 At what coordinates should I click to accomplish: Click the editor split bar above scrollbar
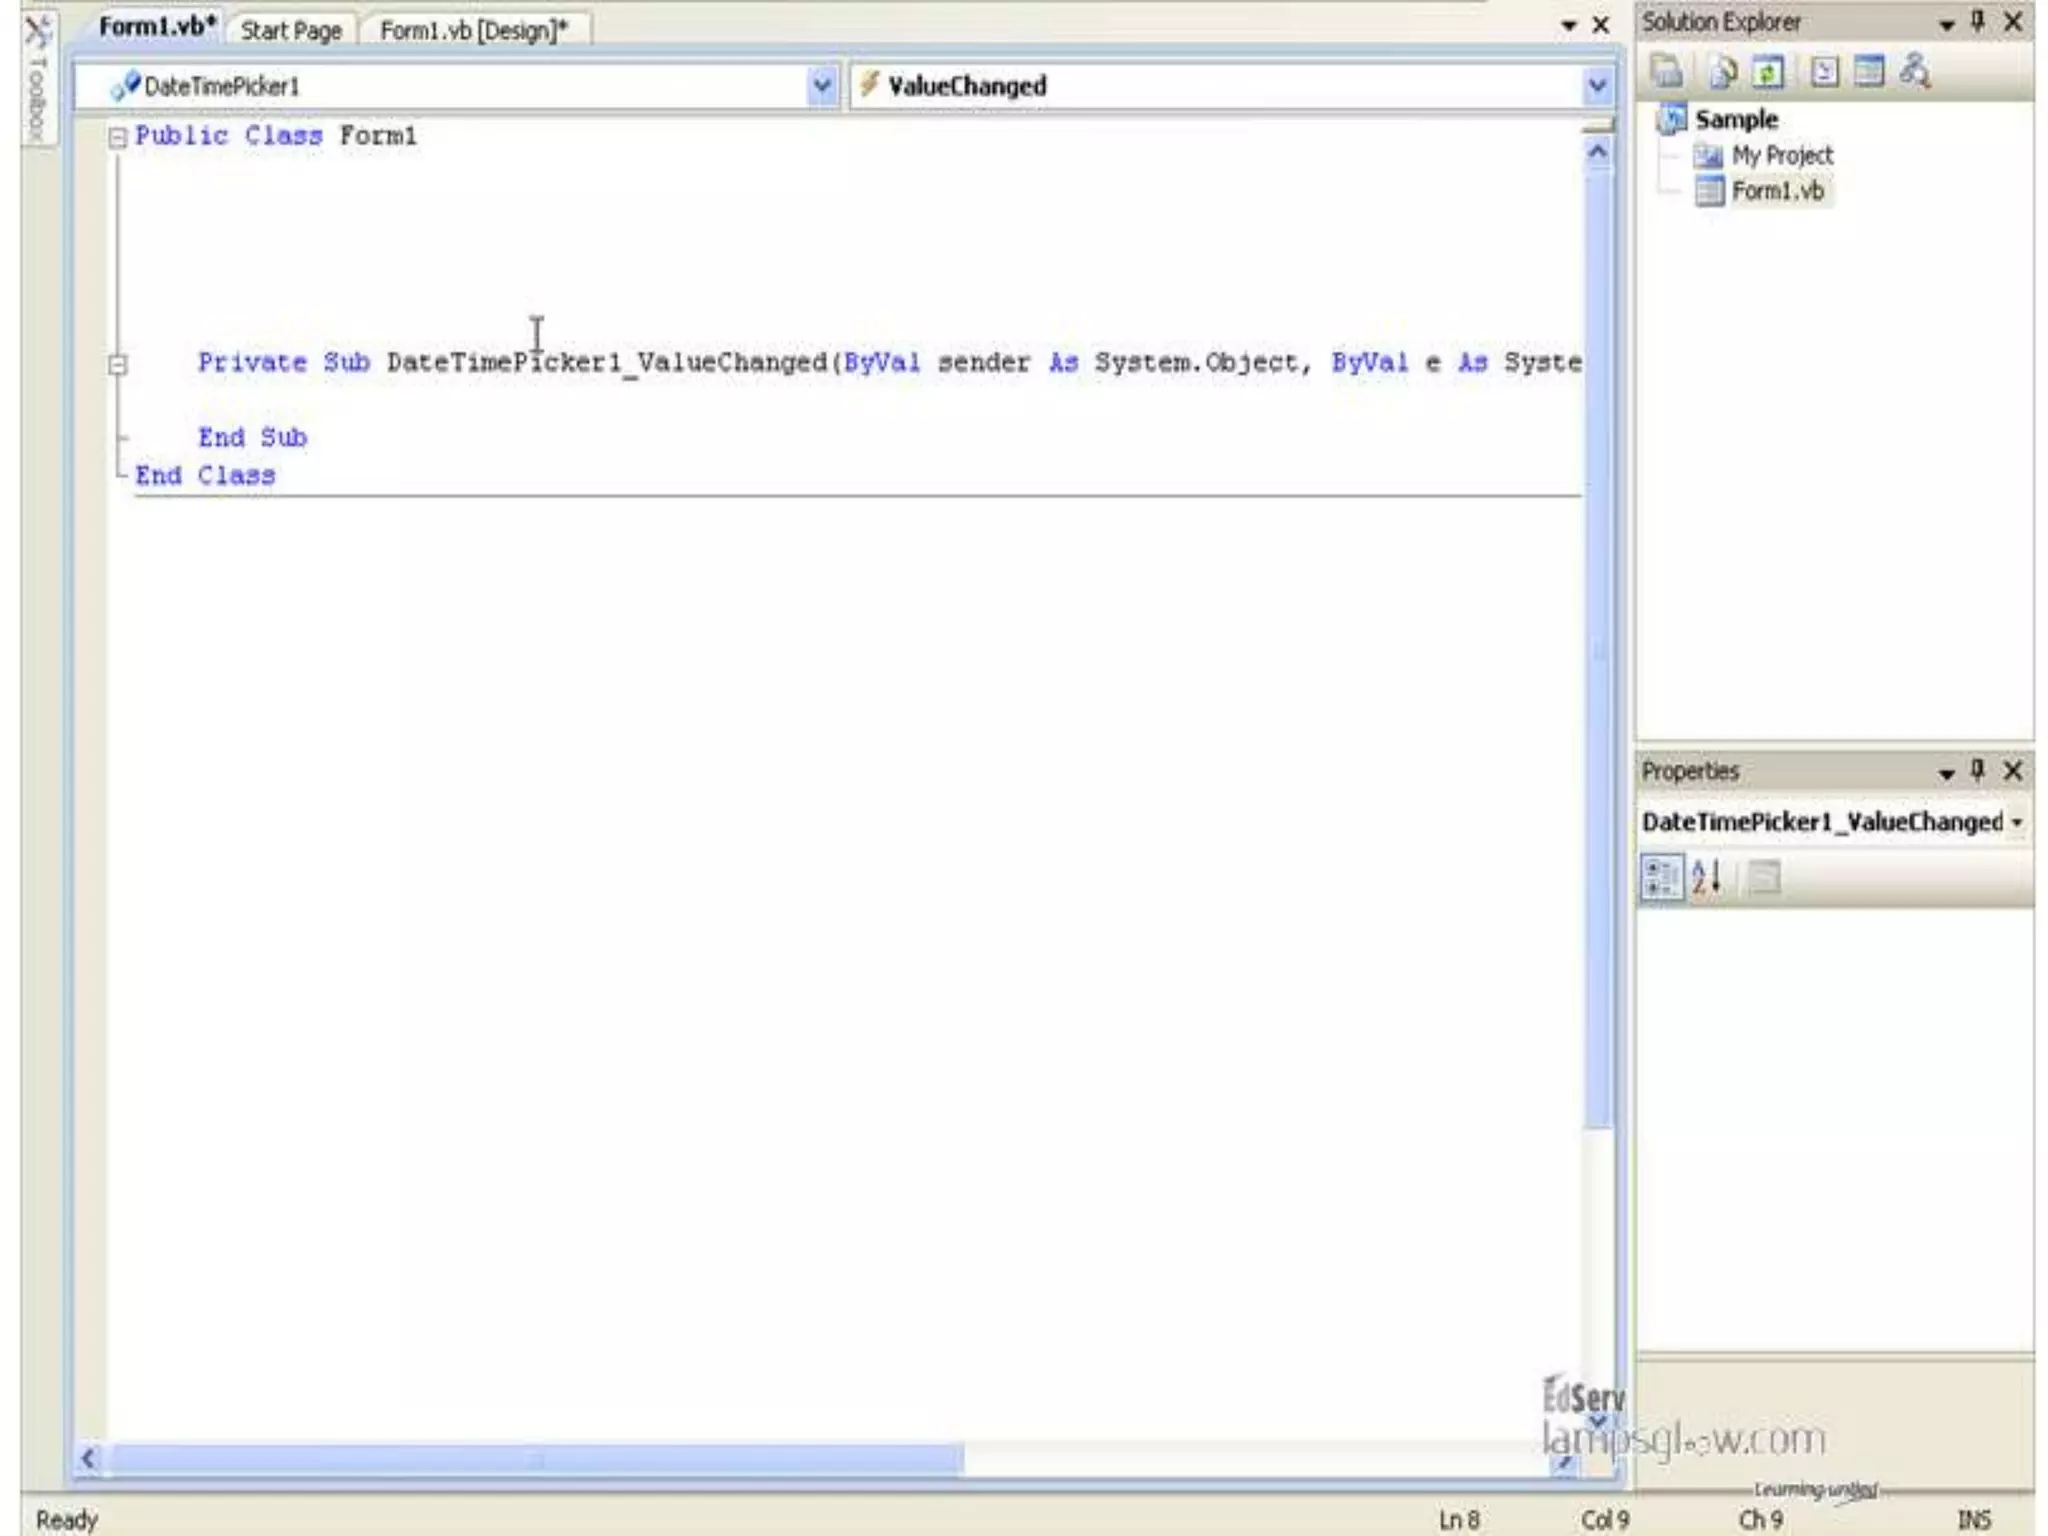(1597, 125)
